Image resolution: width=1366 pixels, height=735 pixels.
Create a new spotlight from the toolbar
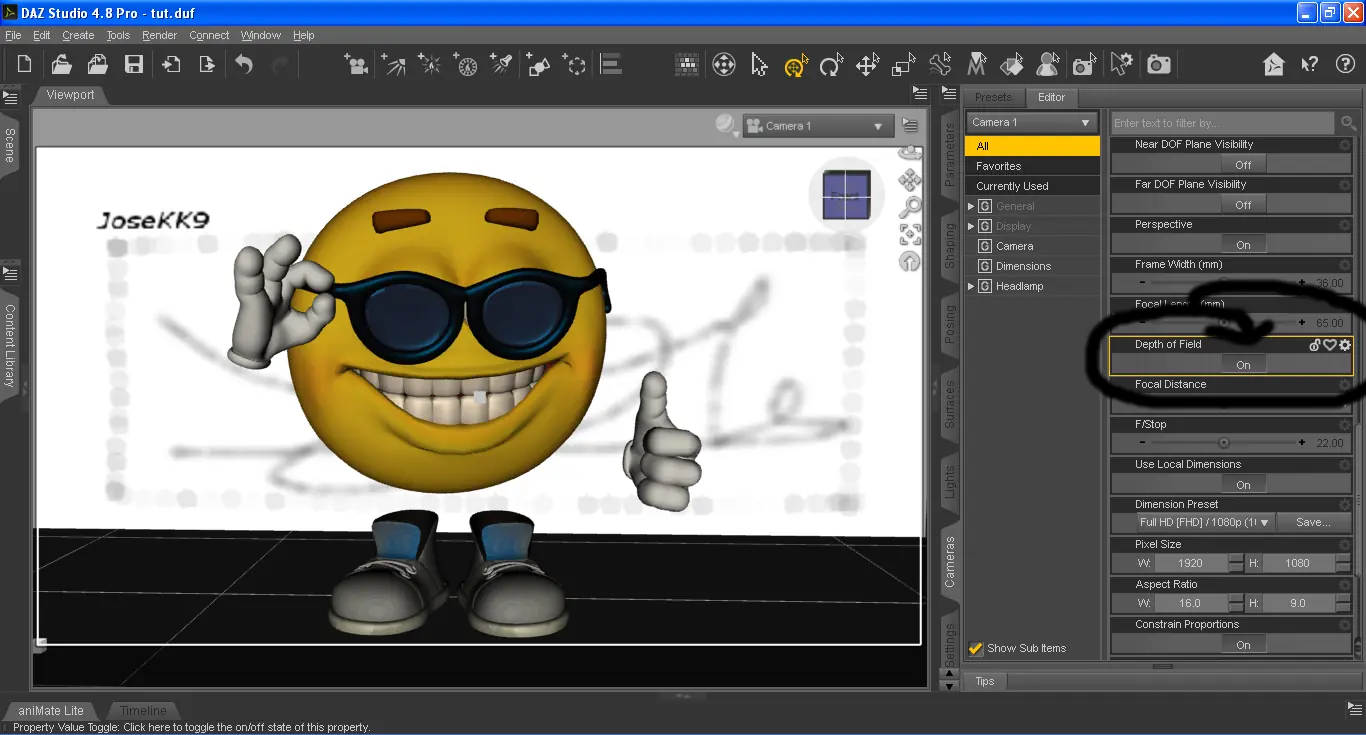coord(503,65)
